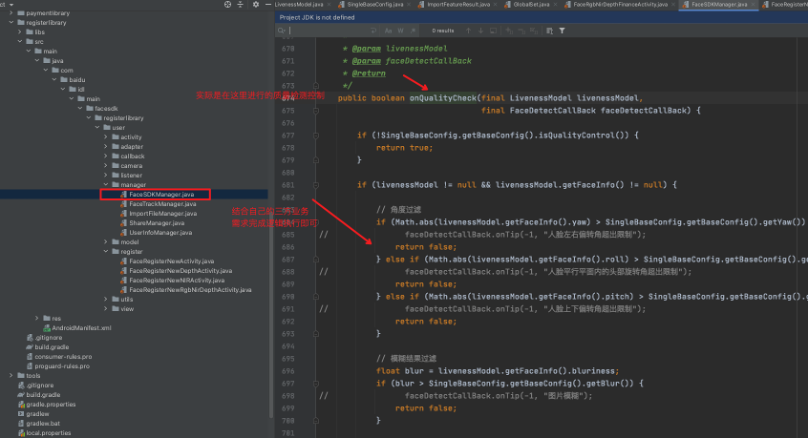The width and height of the screenshot is (808, 438).
Task: Expand the view folder
Action: [x=106, y=309]
